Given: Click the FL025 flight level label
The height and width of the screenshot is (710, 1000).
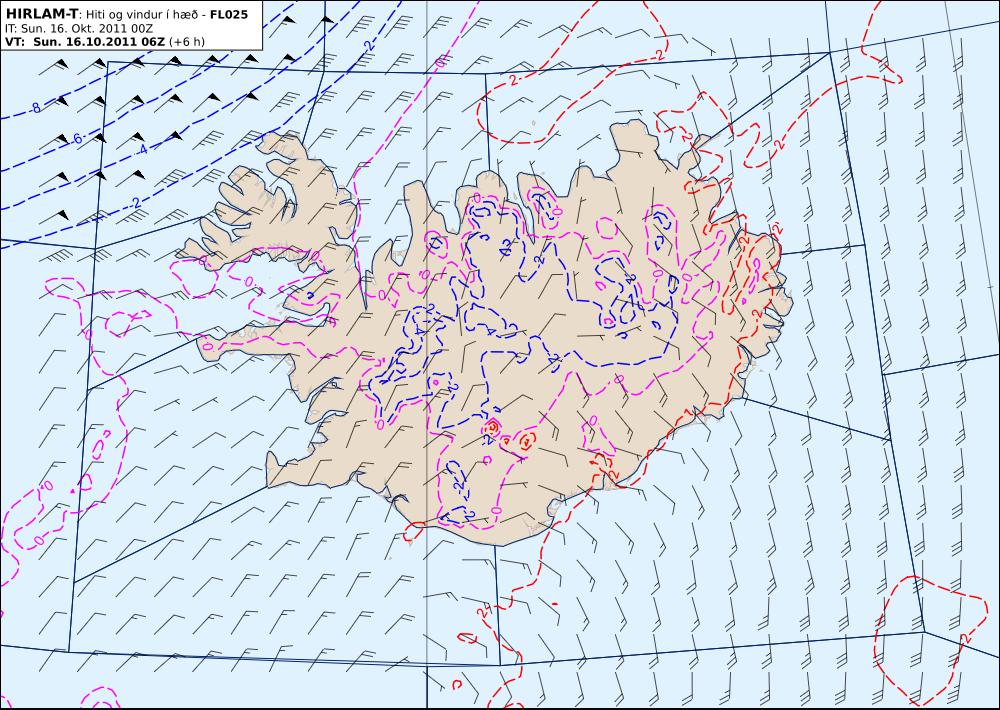Looking at the screenshot, I should tap(229, 15).
